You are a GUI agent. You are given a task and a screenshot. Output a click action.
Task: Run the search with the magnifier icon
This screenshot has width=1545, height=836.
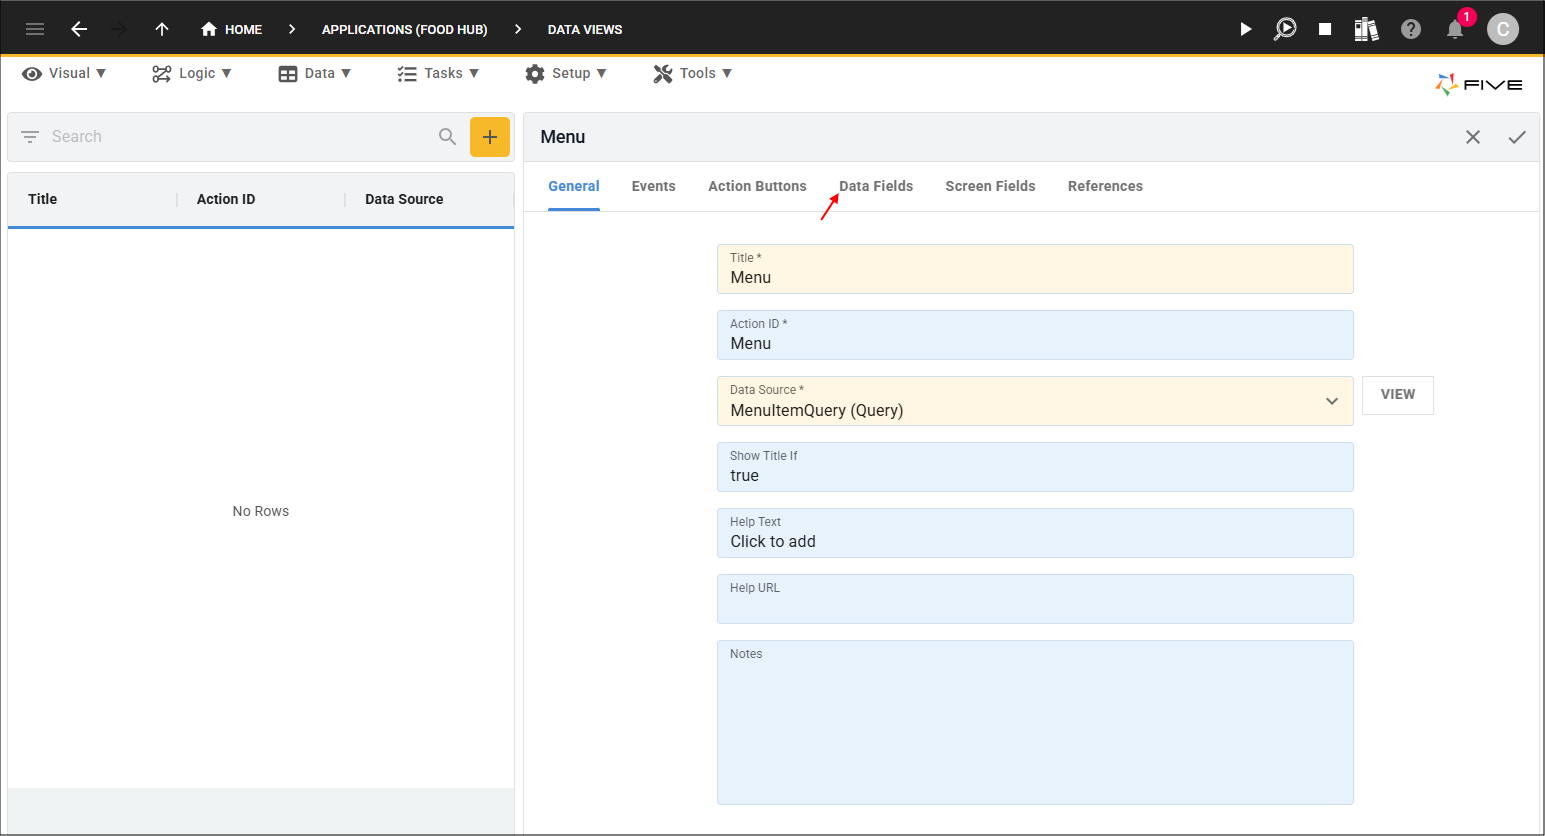[x=447, y=136]
